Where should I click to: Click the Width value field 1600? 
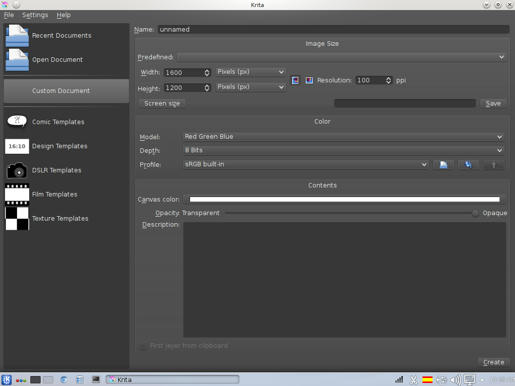(184, 72)
